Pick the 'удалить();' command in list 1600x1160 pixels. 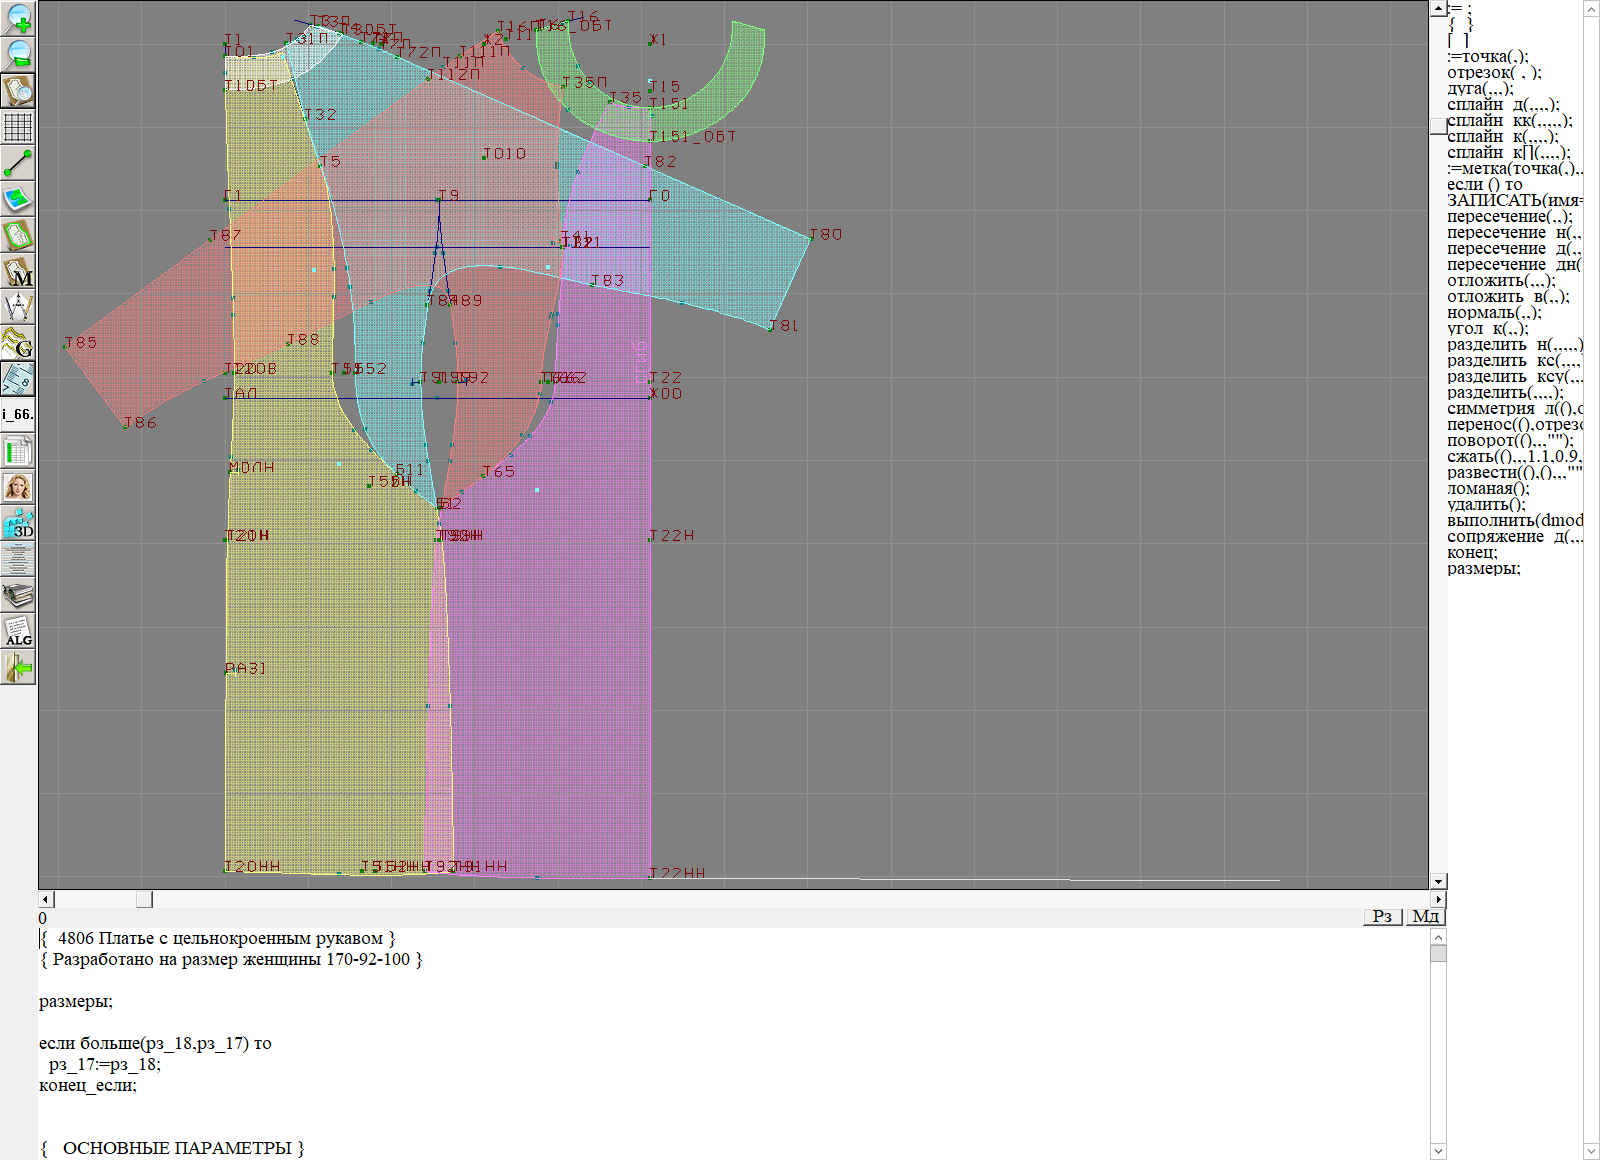pos(1486,504)
